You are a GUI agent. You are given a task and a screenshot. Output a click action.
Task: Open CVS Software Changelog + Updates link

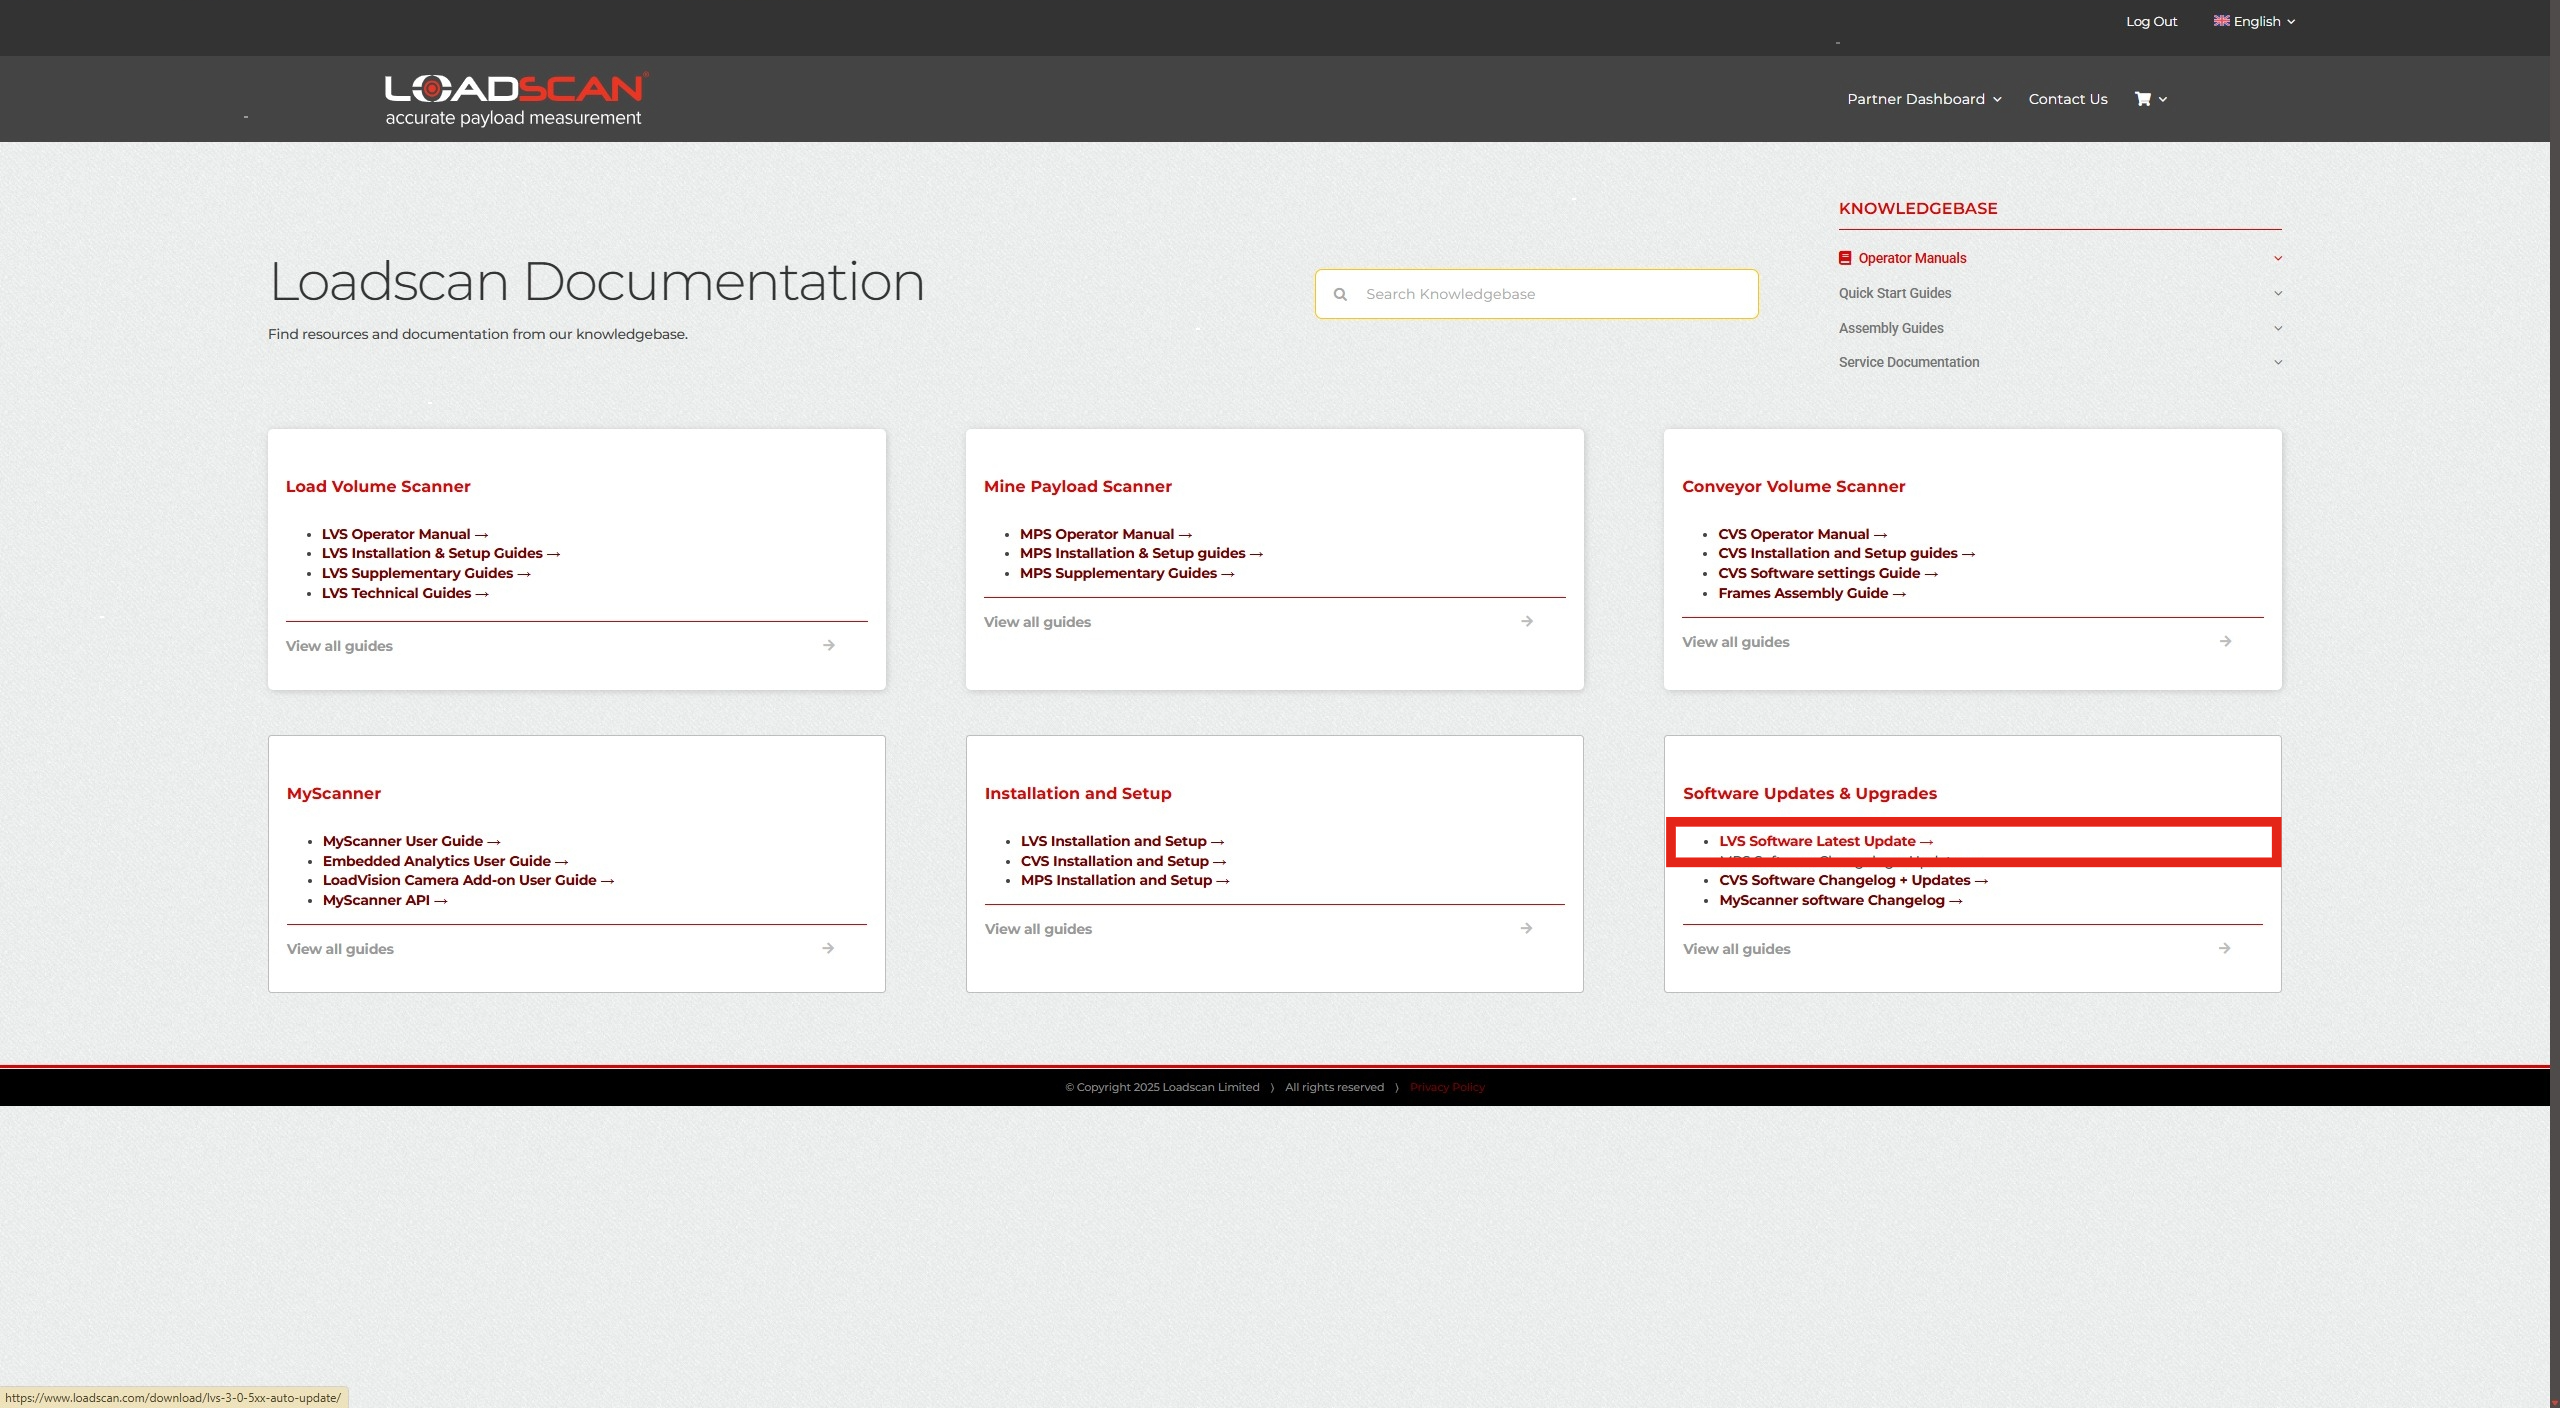[1853, 880]
